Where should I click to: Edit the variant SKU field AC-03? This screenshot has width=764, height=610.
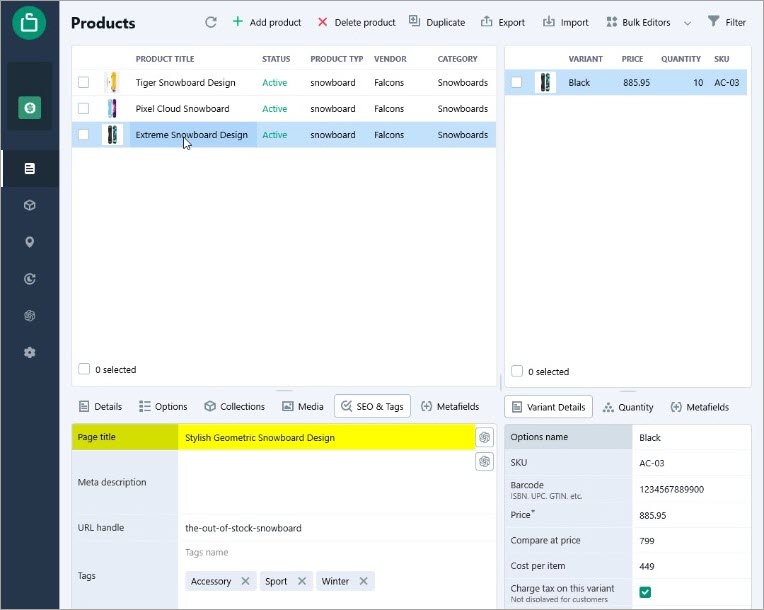(x=691, y=463)
